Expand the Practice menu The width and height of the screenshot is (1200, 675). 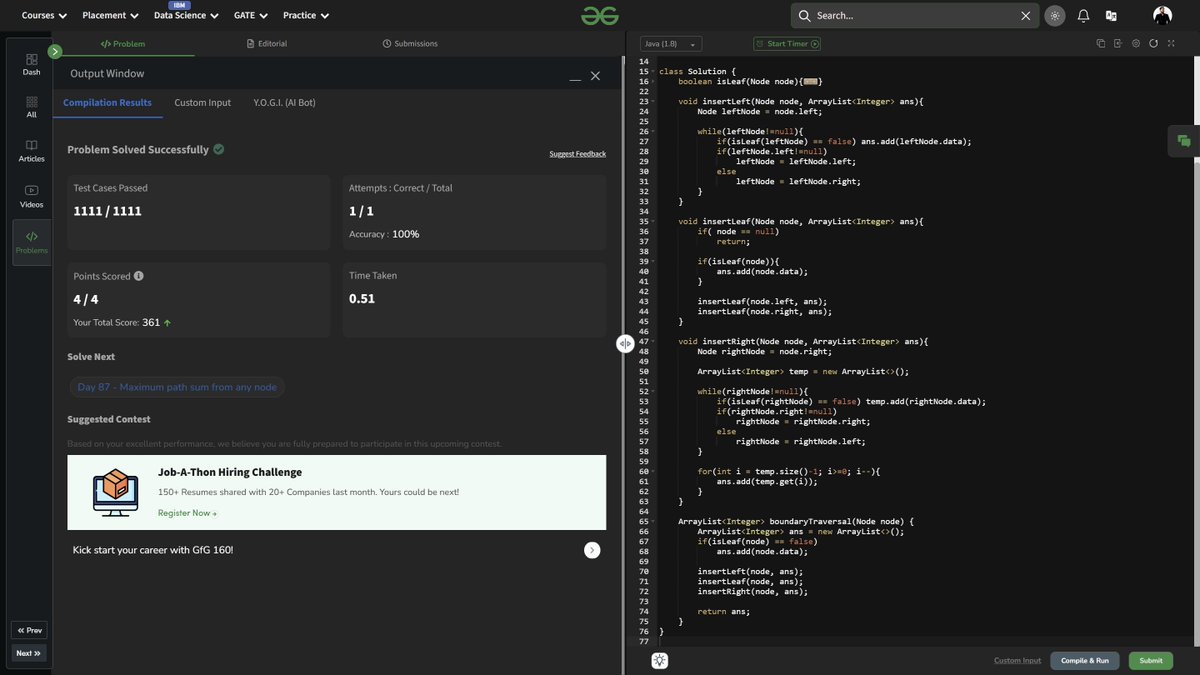306,16
